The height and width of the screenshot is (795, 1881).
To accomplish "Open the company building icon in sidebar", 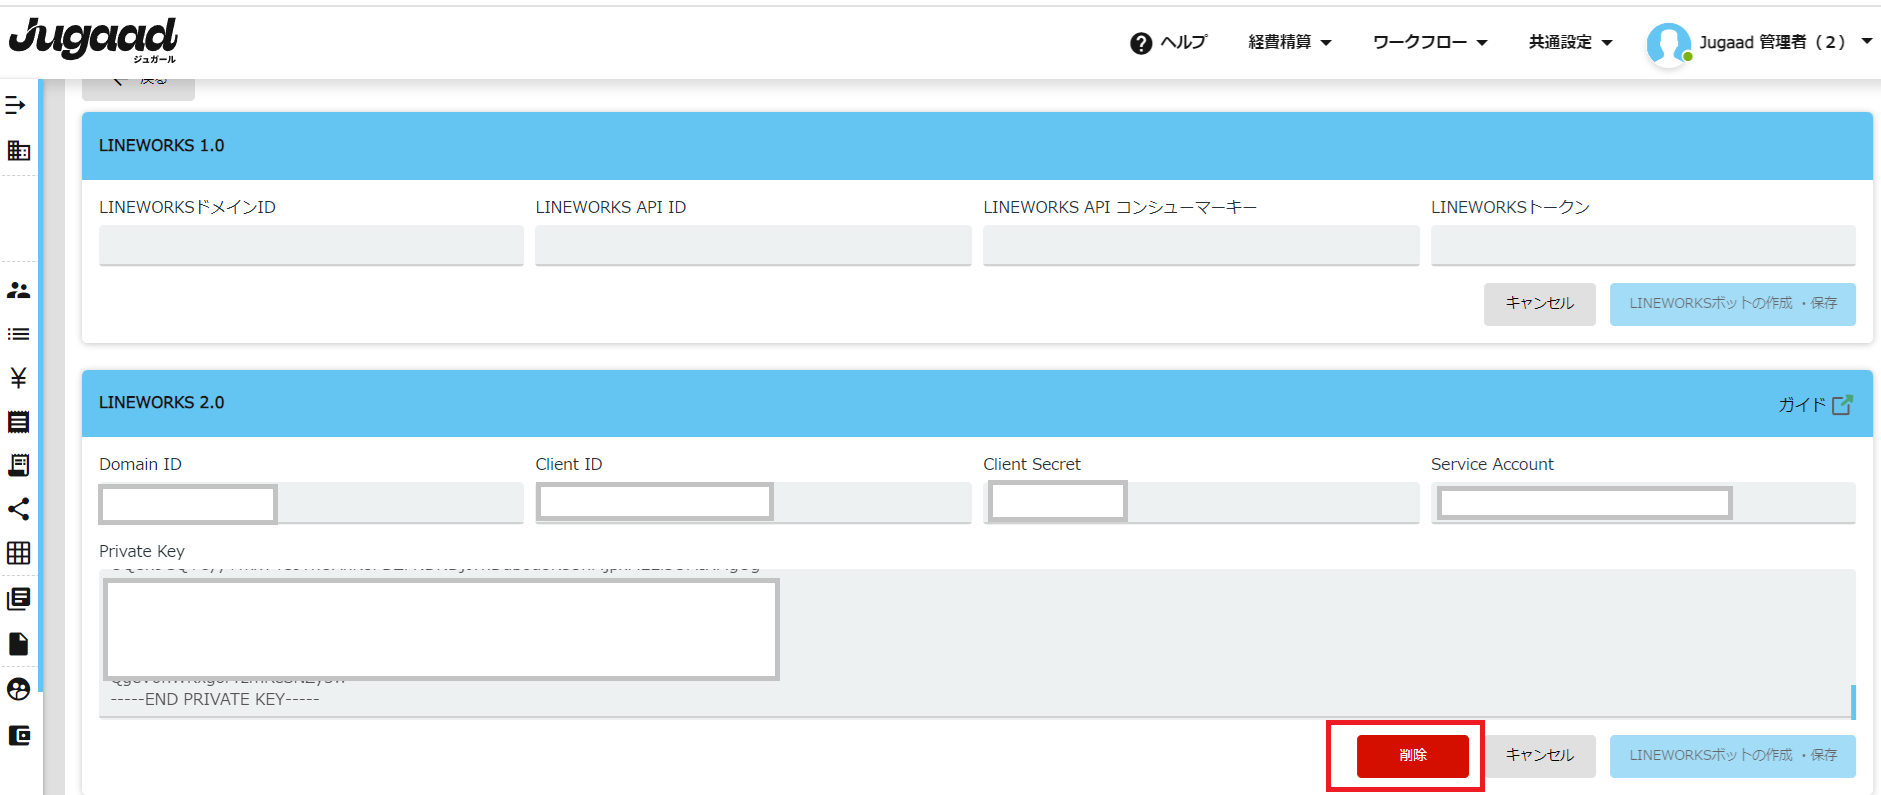I will (18, 151).
